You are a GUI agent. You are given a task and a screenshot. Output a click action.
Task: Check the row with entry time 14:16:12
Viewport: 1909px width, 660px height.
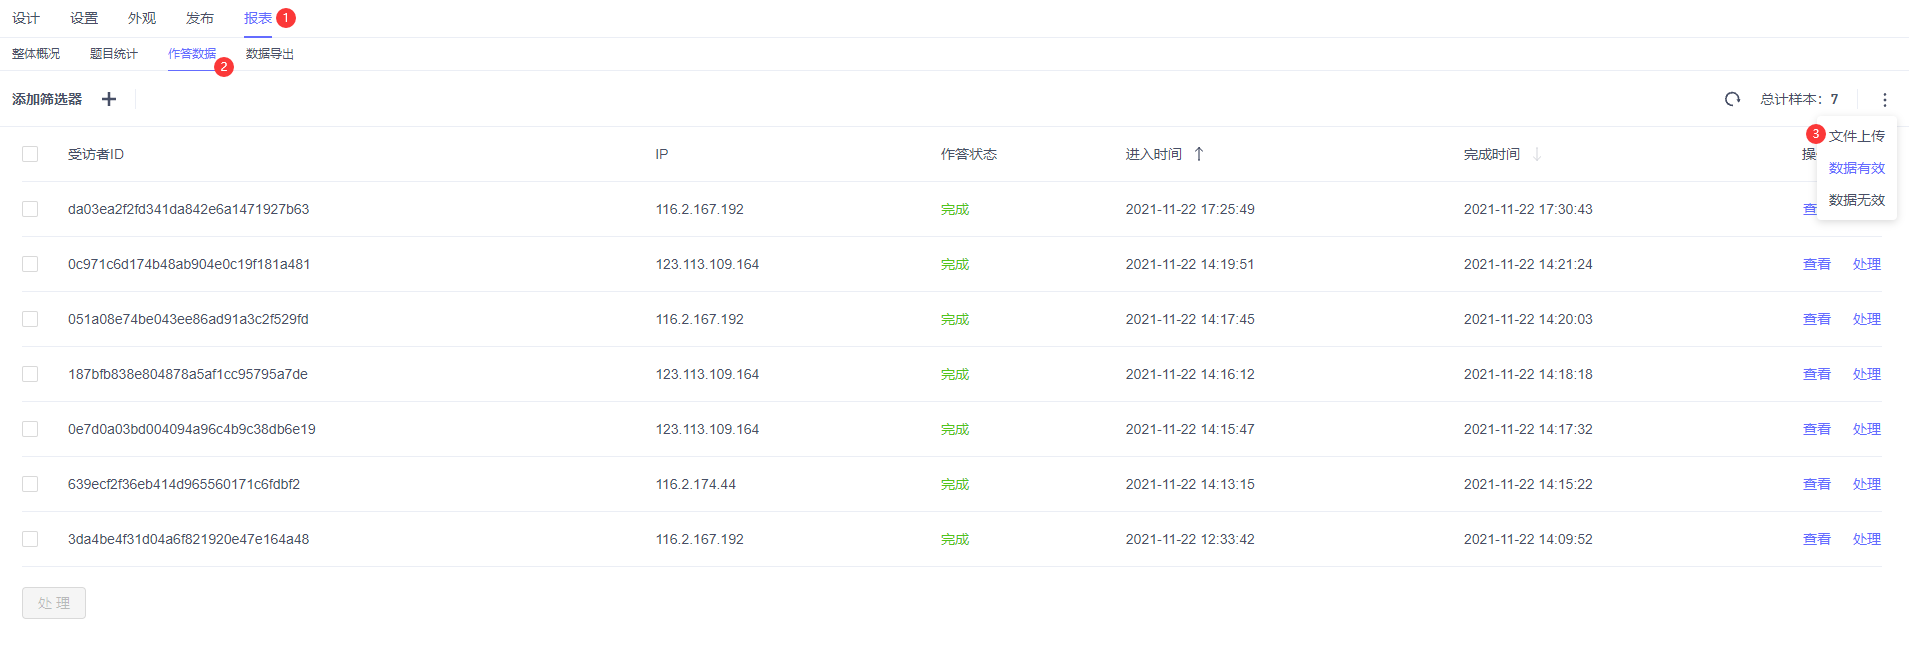point(30,374)
